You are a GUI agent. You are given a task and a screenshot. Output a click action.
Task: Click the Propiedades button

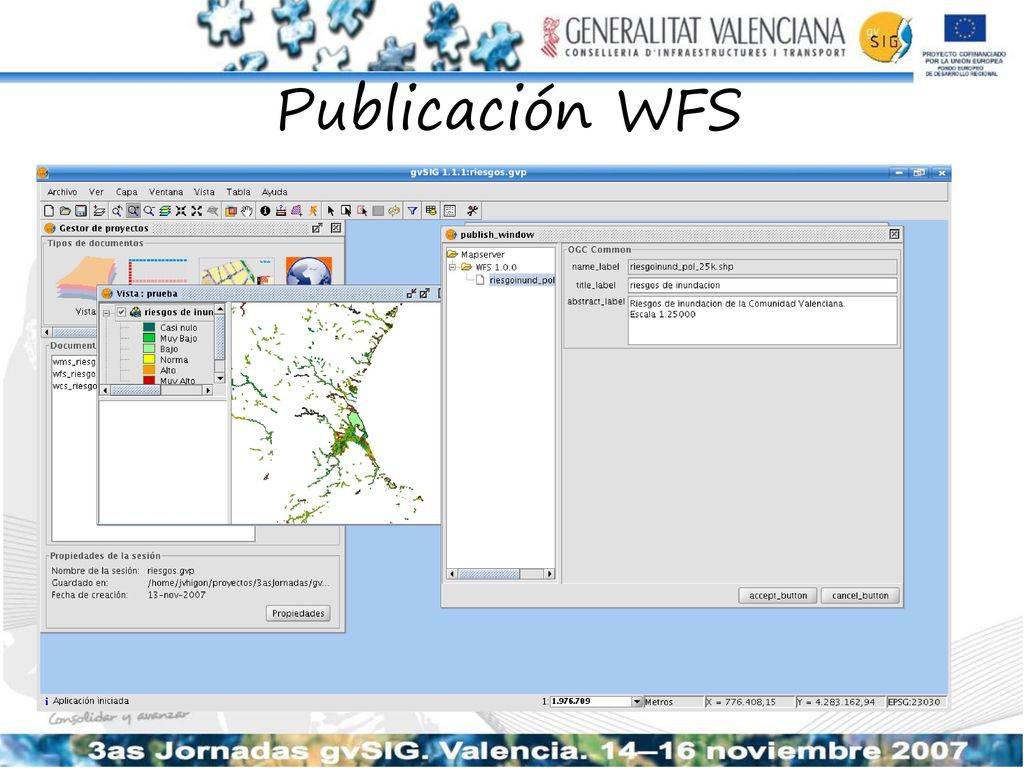click(298, 613)
